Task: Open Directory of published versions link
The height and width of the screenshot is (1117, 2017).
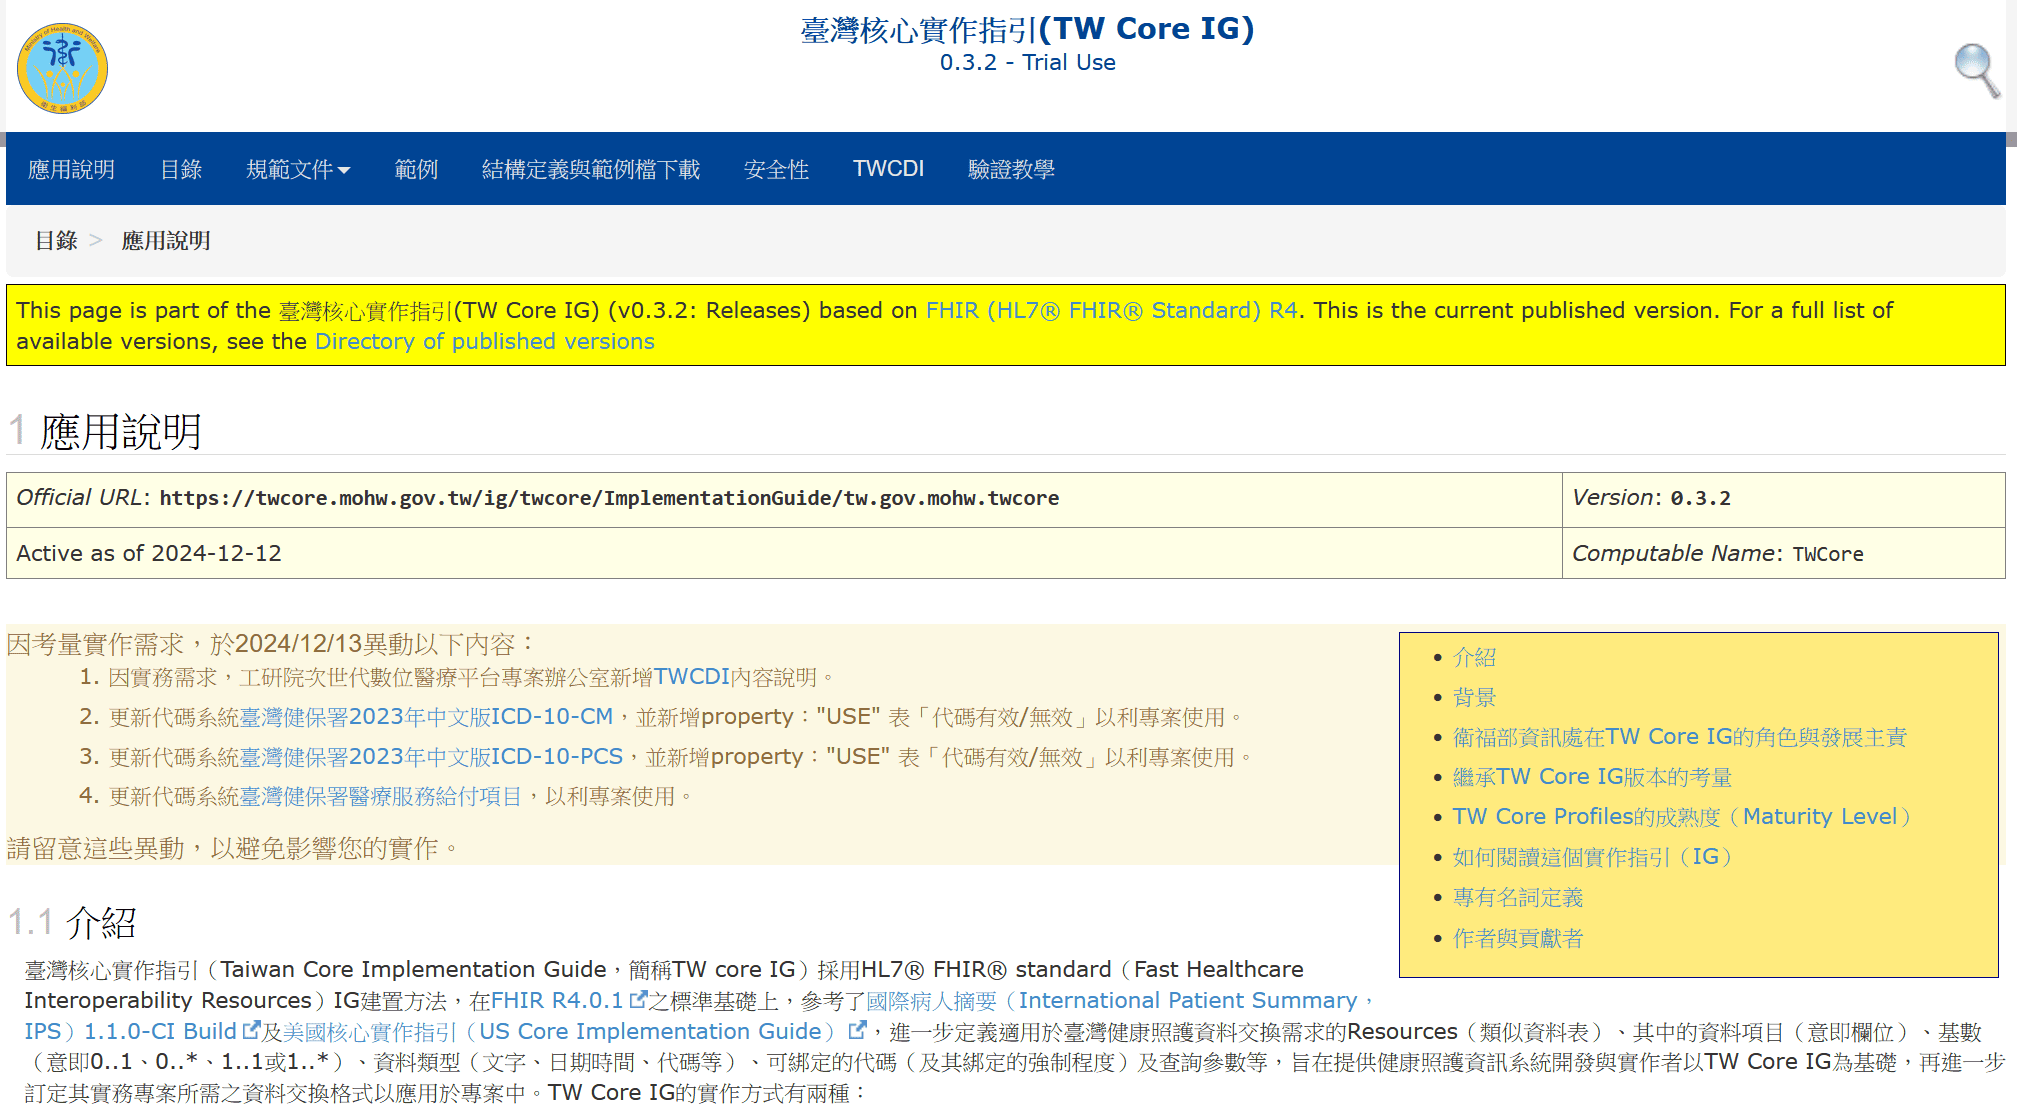Action: pyautogui.click(x=484, y=341)
